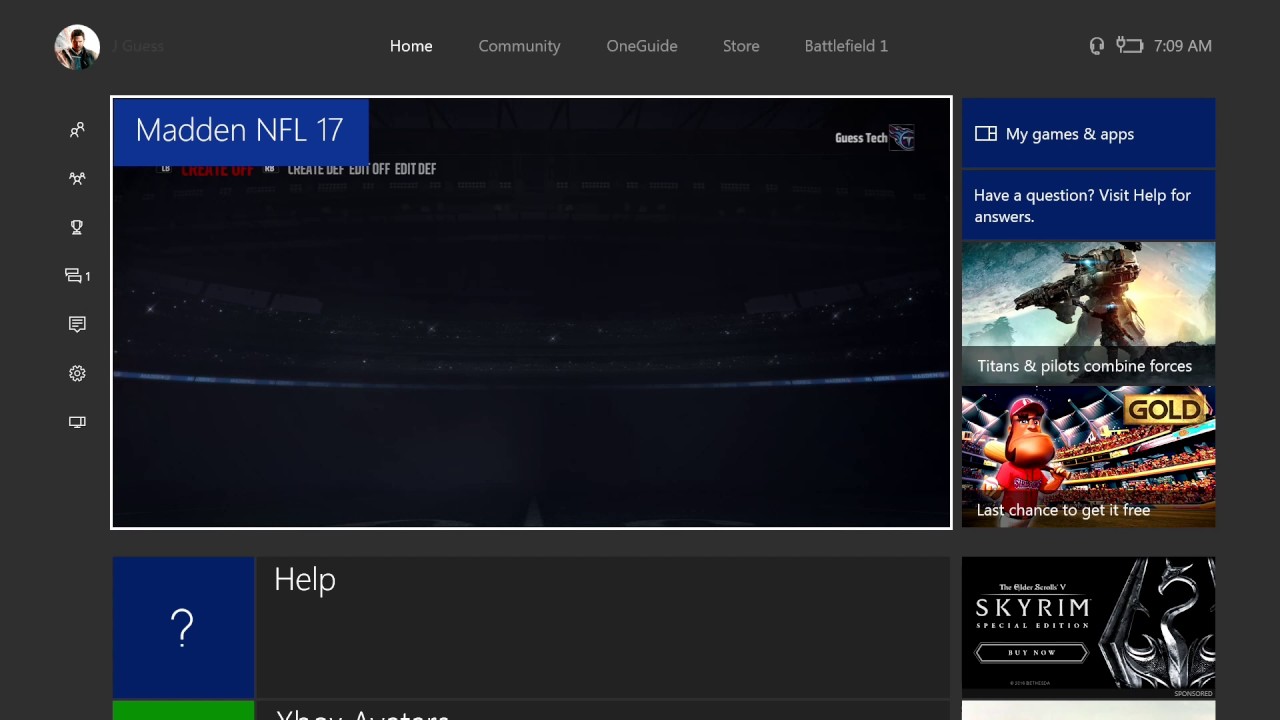Open the Store tab
This screenshot has width=1280, height=720.
click(741, 46)
